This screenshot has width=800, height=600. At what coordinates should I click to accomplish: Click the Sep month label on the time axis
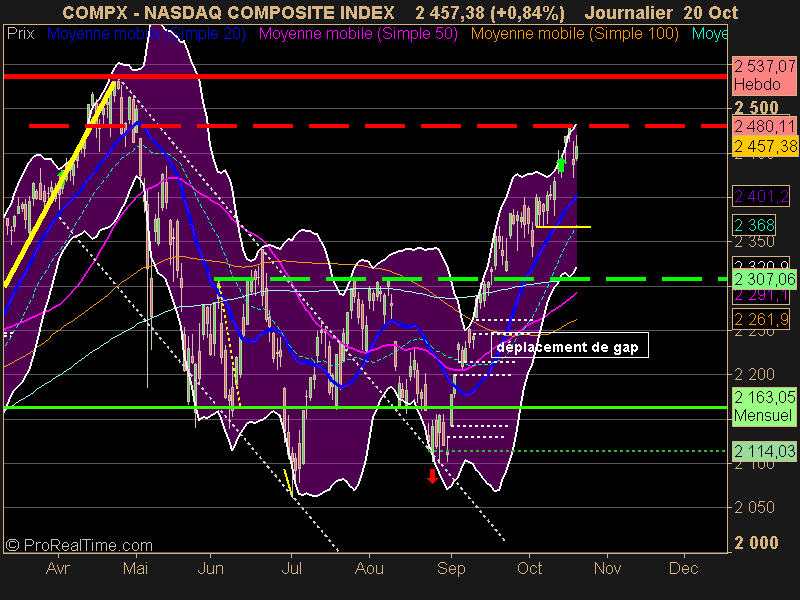pos(451,568)
